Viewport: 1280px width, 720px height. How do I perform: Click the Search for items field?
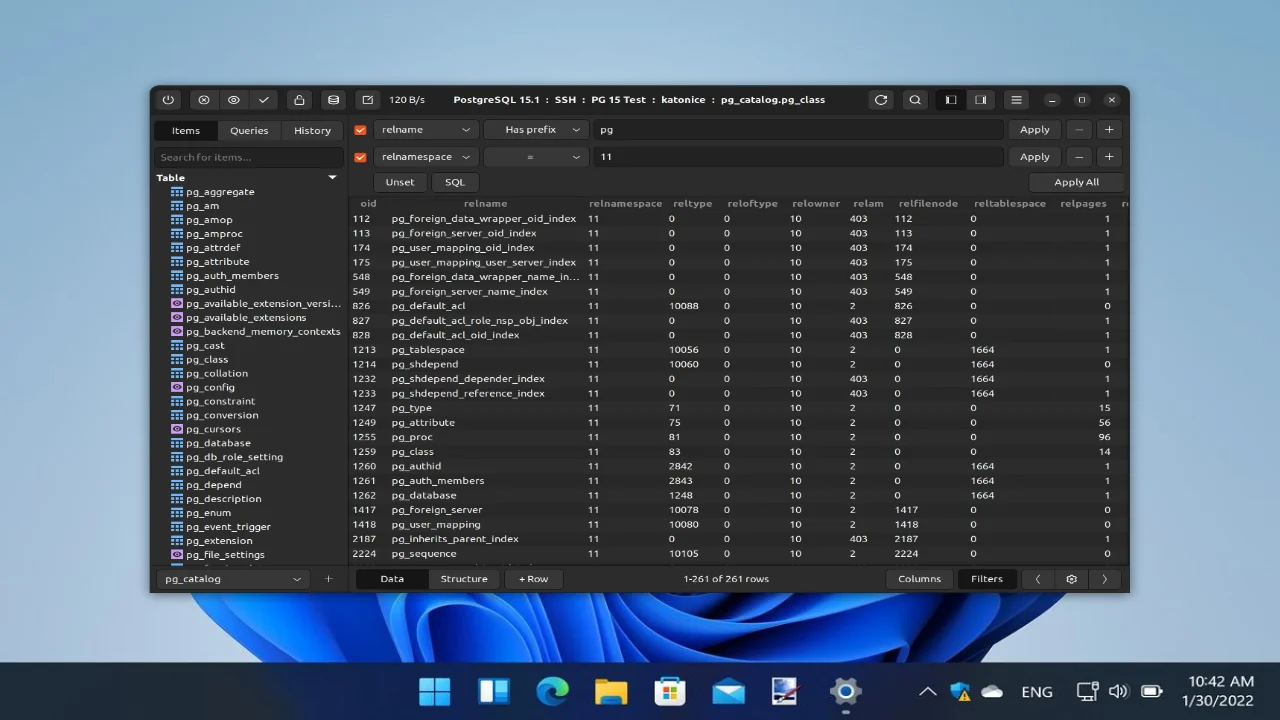click(248, 157)
